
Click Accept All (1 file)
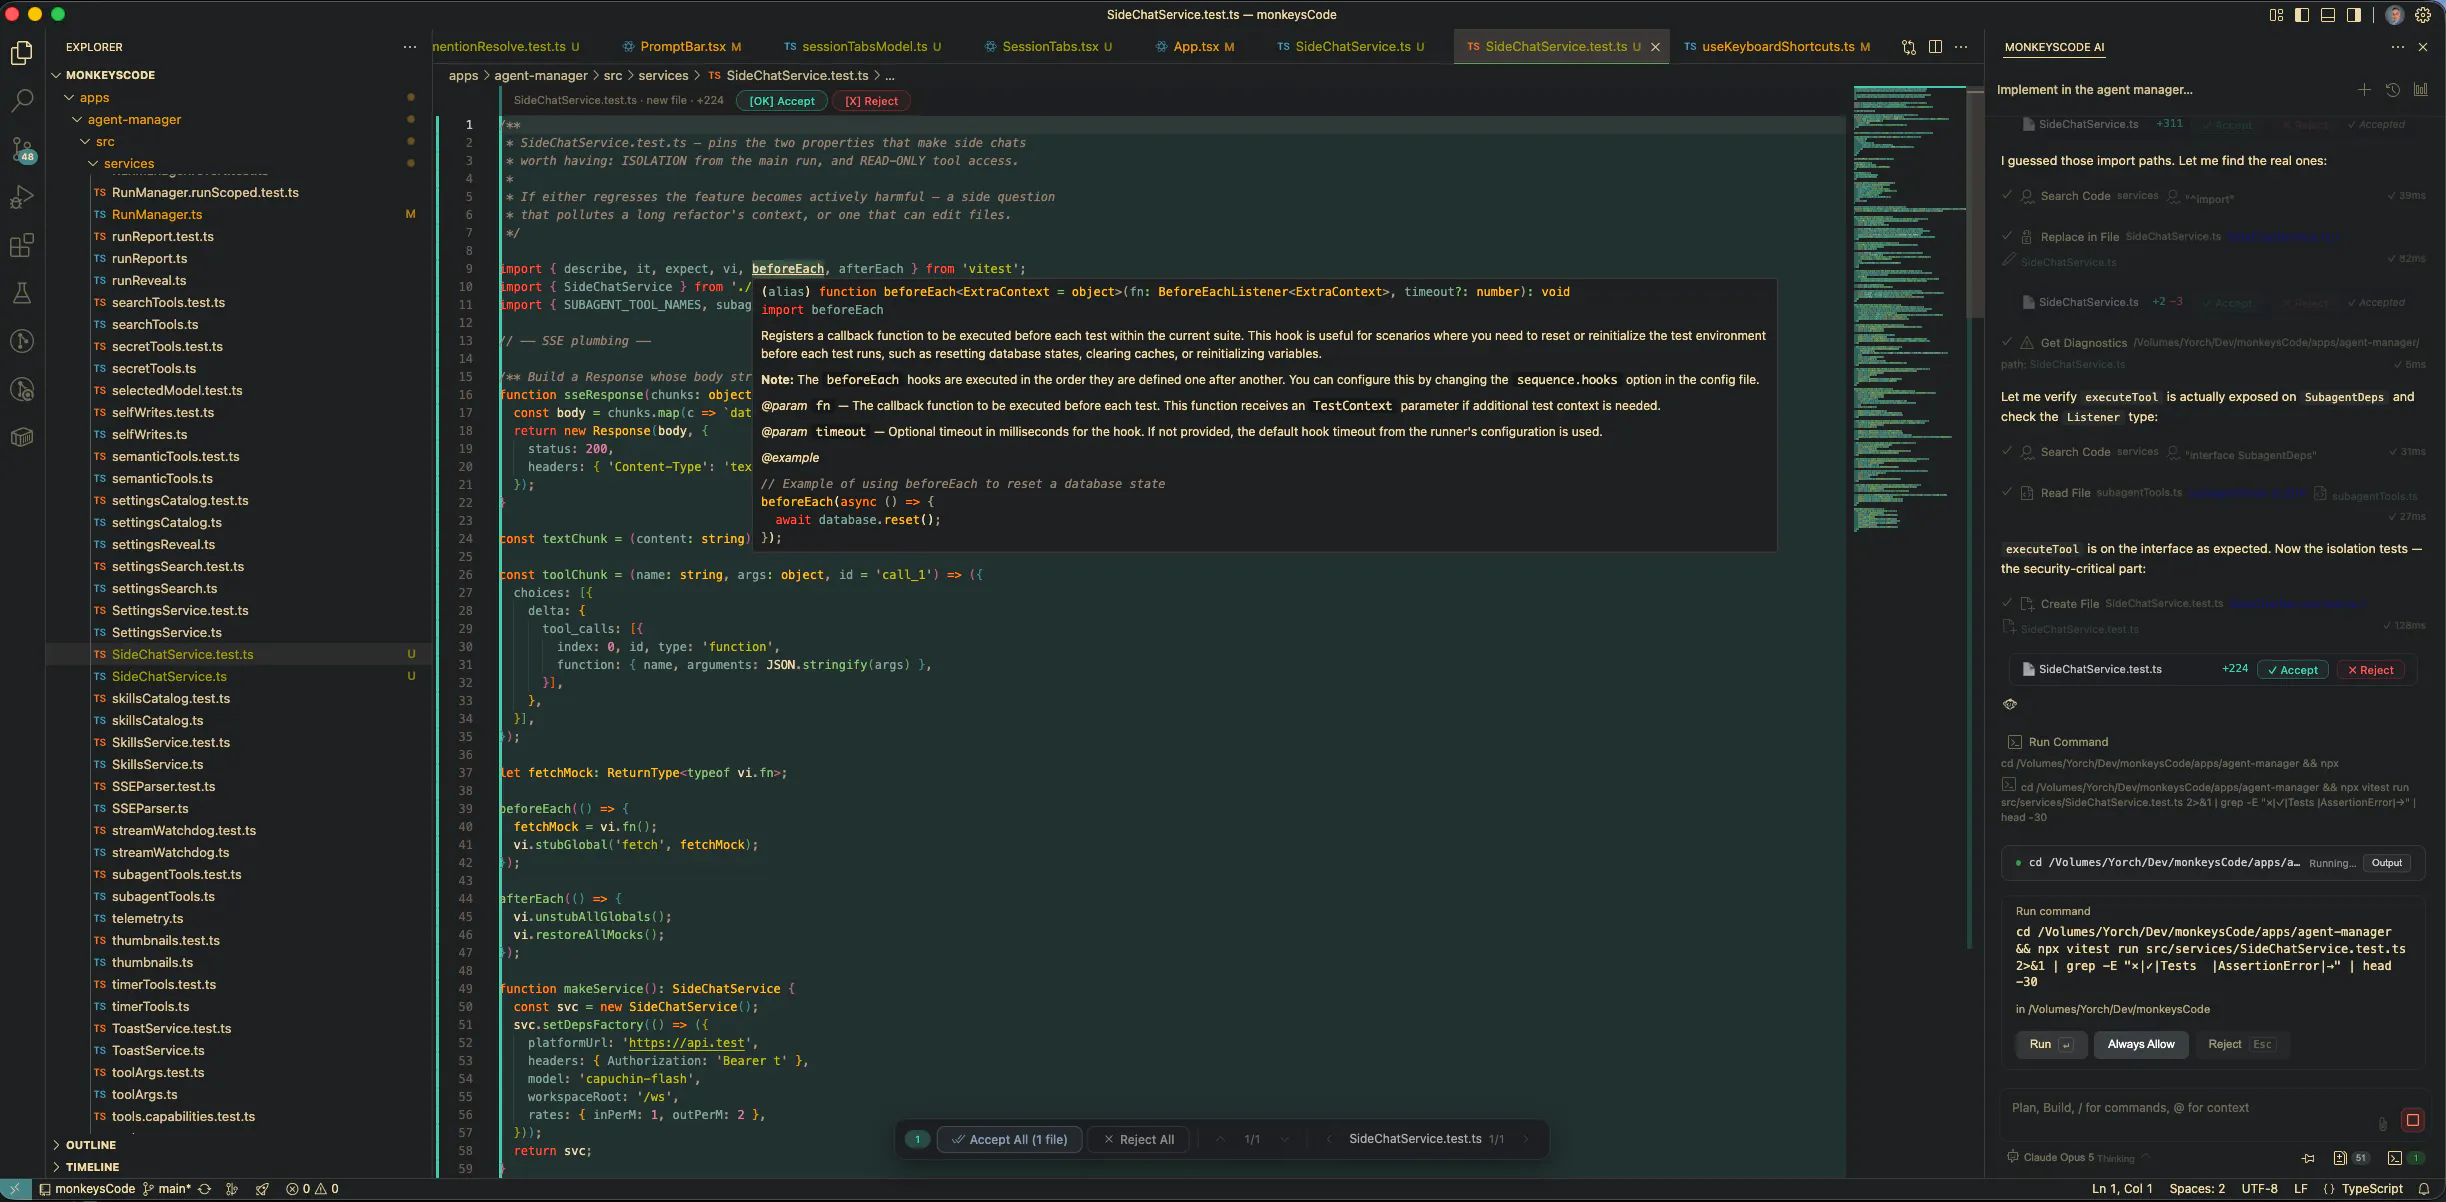[1010, 1140]
